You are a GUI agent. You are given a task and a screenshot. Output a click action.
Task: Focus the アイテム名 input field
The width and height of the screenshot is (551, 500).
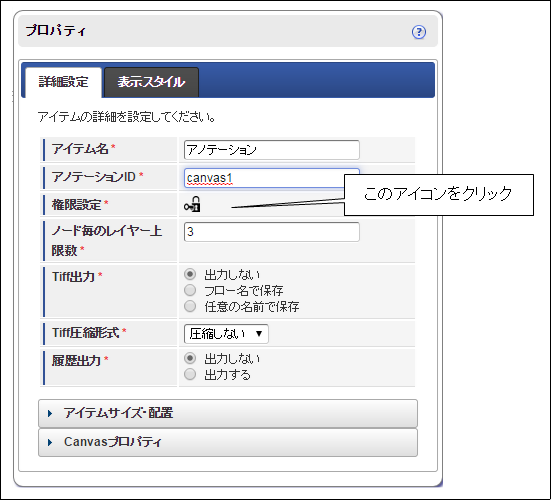[x=272, y=150]
